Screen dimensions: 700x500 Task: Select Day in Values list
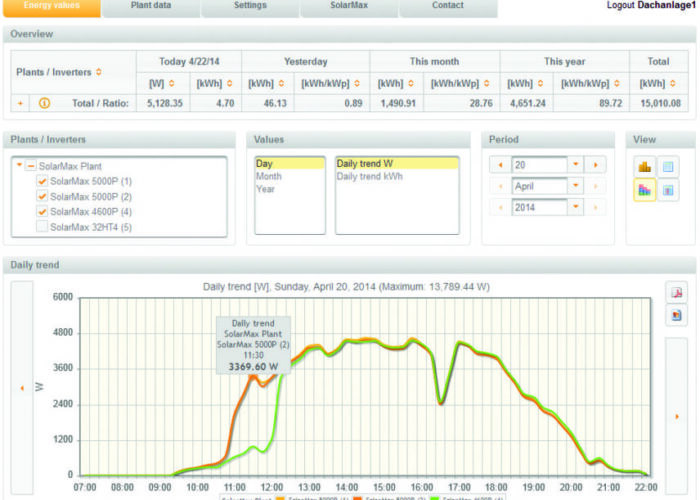(x=290, y=163)
